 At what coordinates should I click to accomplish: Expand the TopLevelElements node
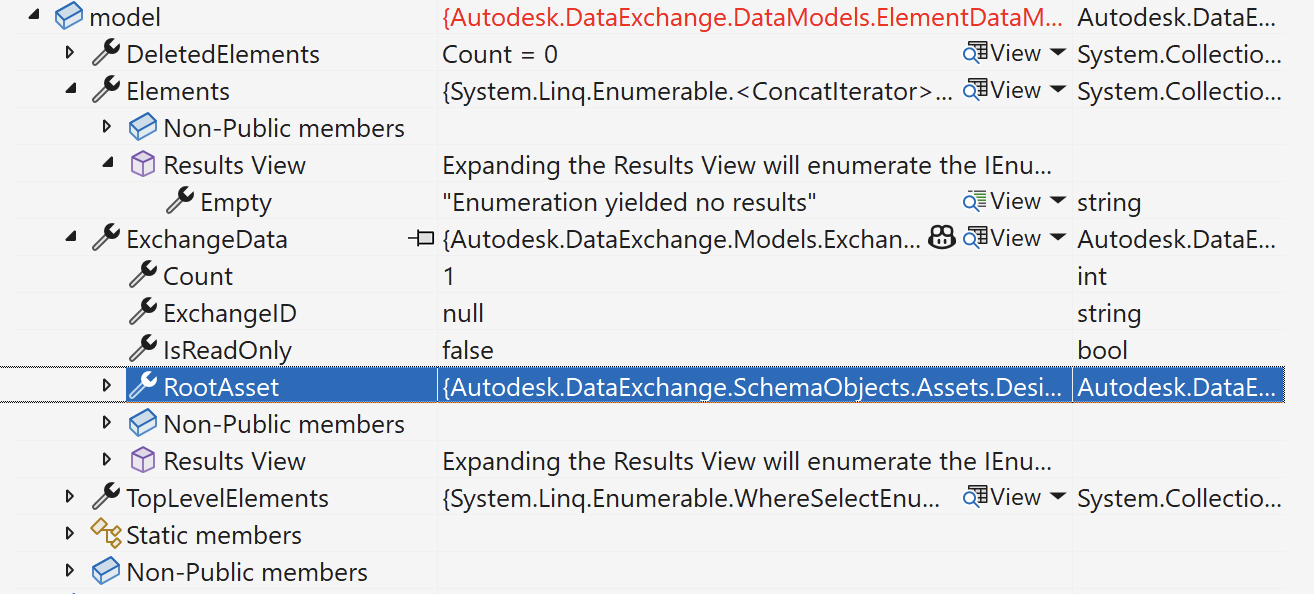click(x=70, y=497)
